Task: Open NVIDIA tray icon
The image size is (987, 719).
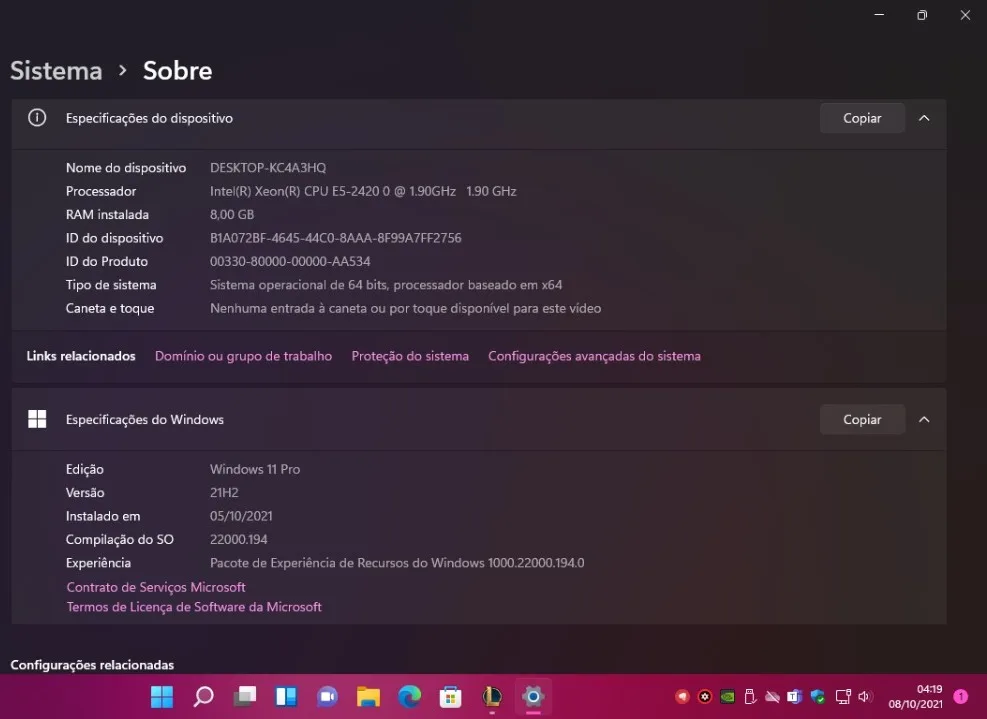Action: [727, 696]
